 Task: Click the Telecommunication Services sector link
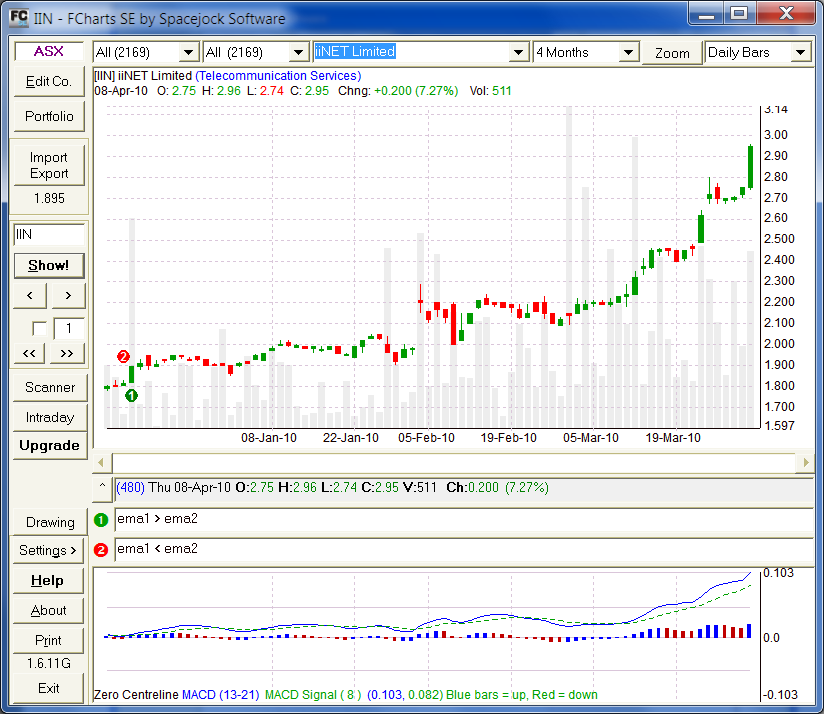pos(278,76)
